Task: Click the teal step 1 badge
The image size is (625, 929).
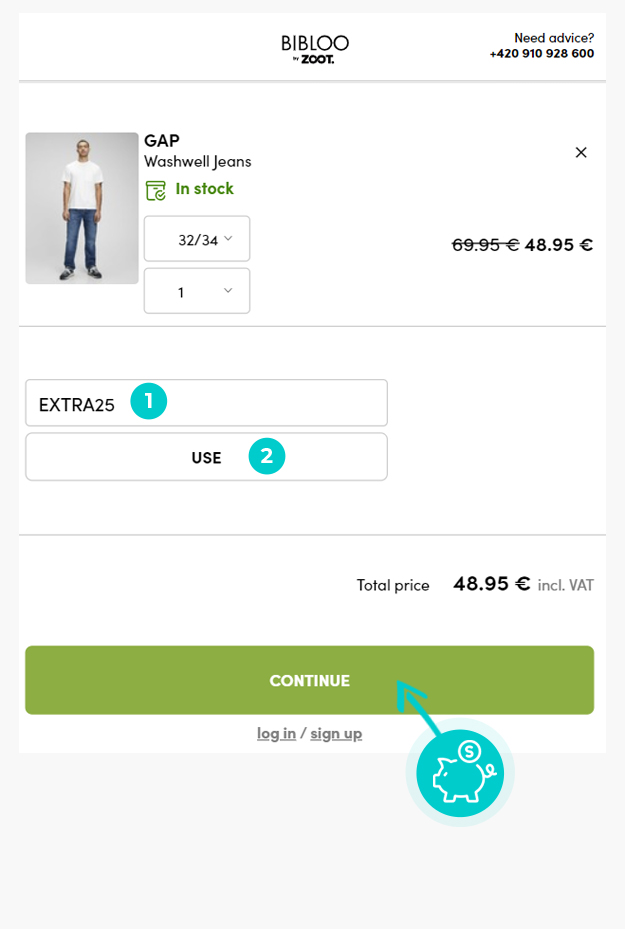Action: click(x=149, y=402)
